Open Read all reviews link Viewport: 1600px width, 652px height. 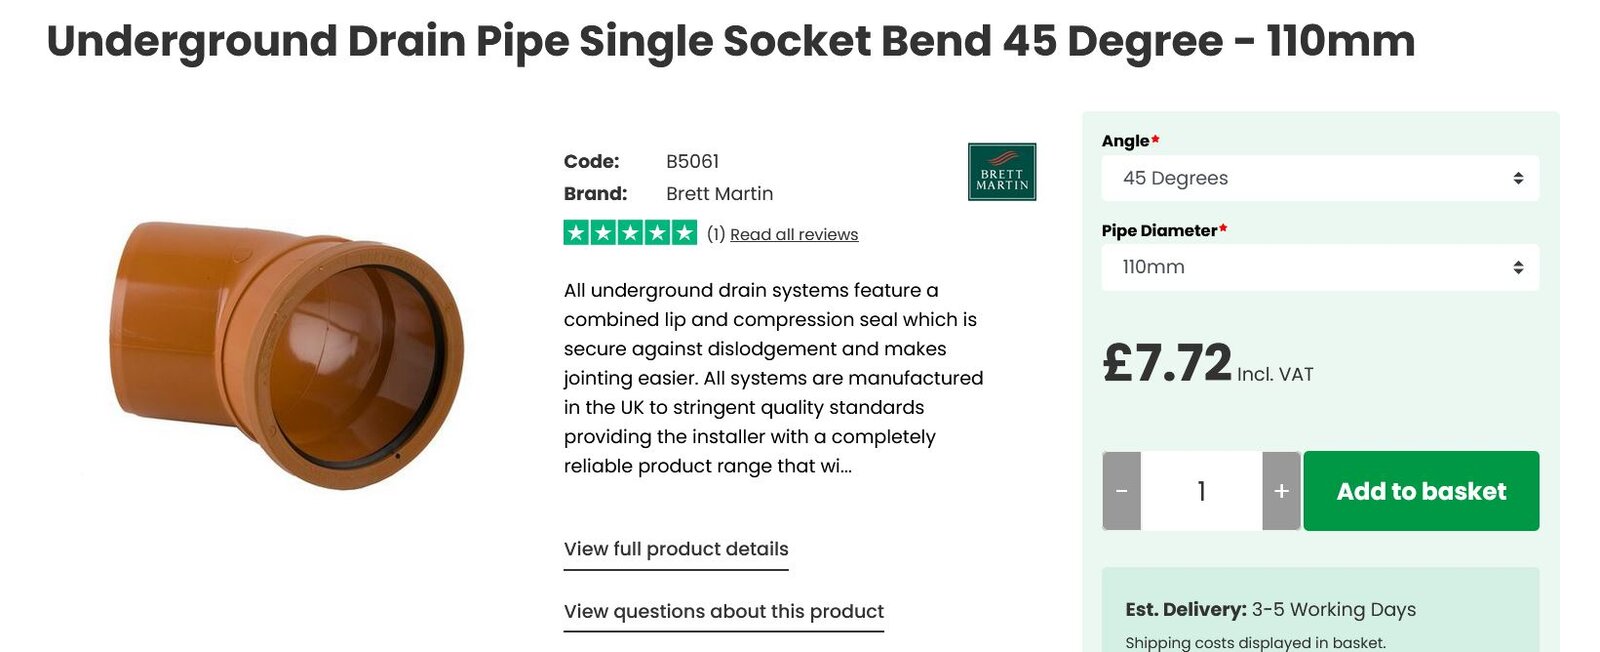(793, 233)
